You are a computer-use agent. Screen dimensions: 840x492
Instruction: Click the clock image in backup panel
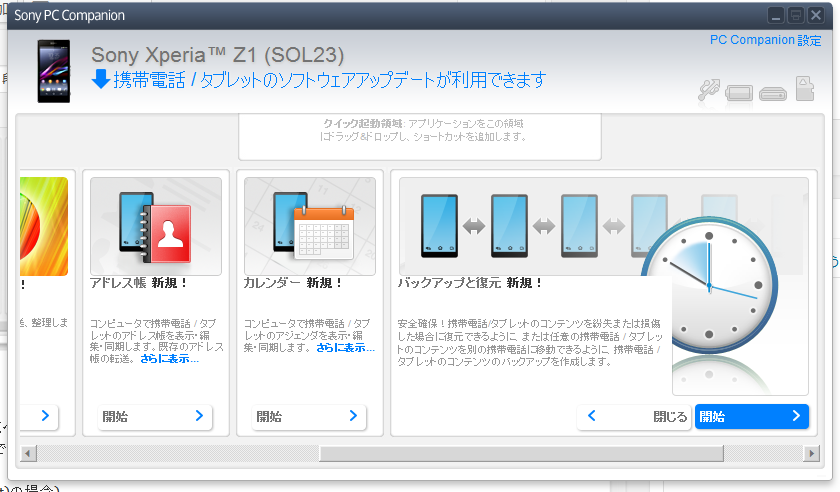point(709,284)
